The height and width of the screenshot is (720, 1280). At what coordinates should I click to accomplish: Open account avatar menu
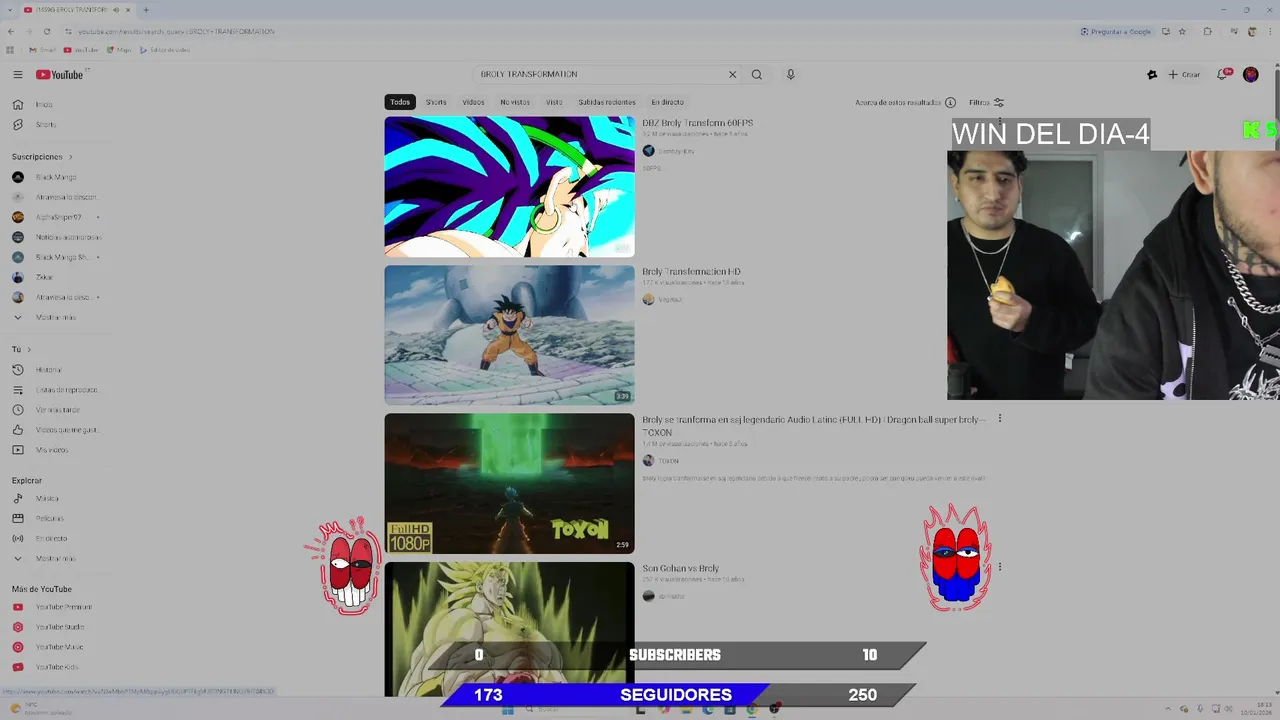(1250, 74)
